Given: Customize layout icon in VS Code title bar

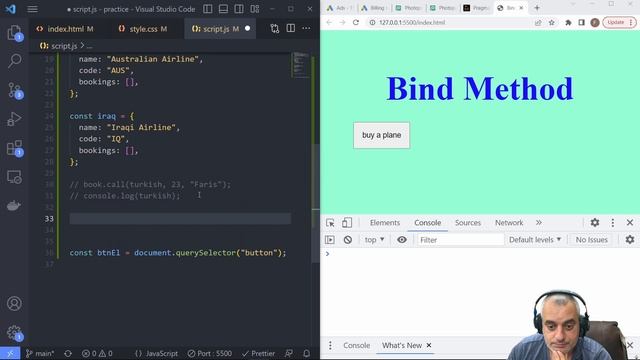Looking at the screenshot, I should (255, 9).
